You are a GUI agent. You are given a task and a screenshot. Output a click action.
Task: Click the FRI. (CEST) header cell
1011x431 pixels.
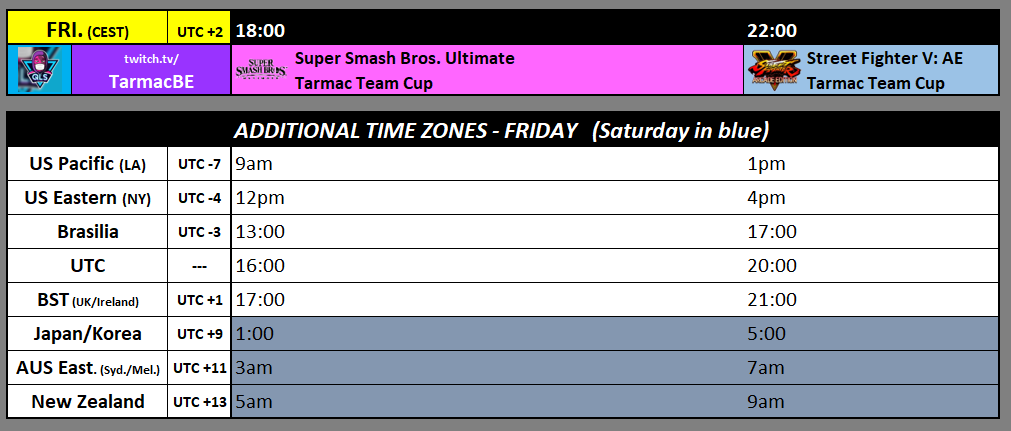pyautogui.click(x=87, y=30)
